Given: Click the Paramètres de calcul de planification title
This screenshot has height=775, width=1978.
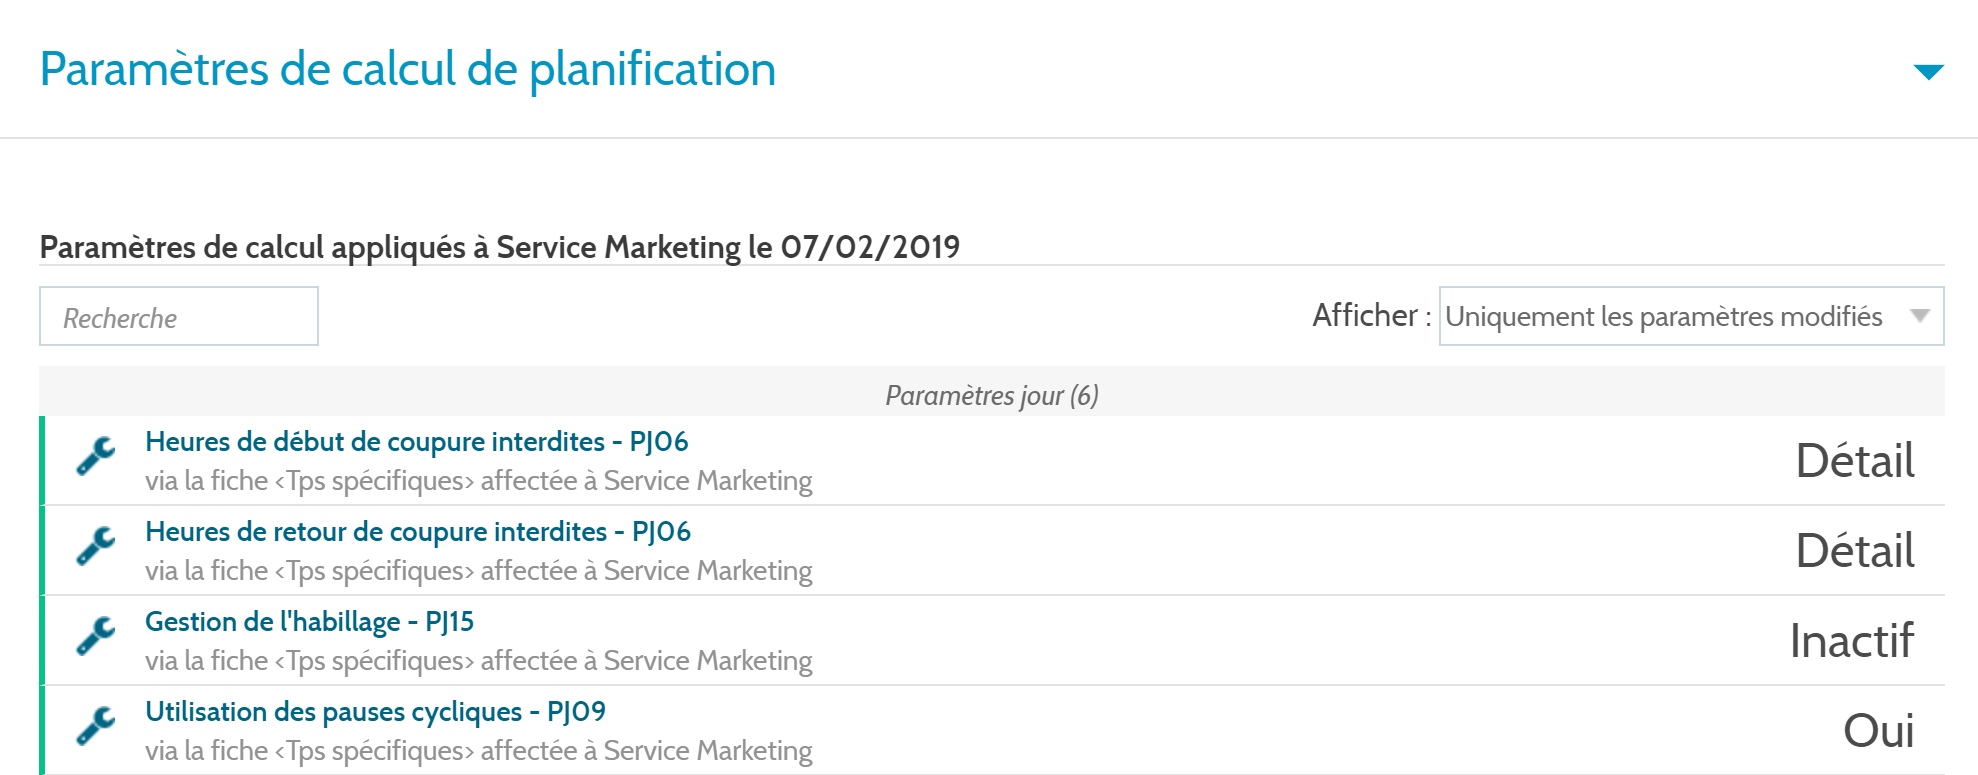Looking at the screenshot, I should tap(408, 70).
